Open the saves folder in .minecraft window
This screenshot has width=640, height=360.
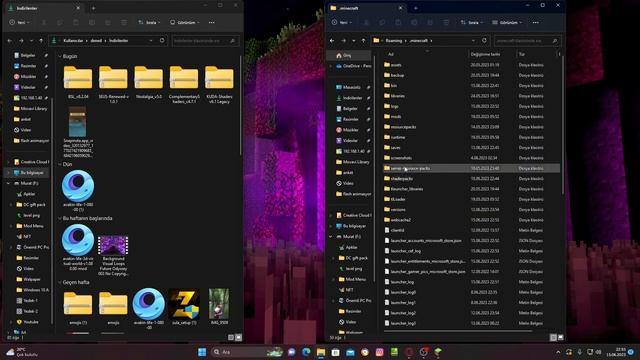coord(396,147)
